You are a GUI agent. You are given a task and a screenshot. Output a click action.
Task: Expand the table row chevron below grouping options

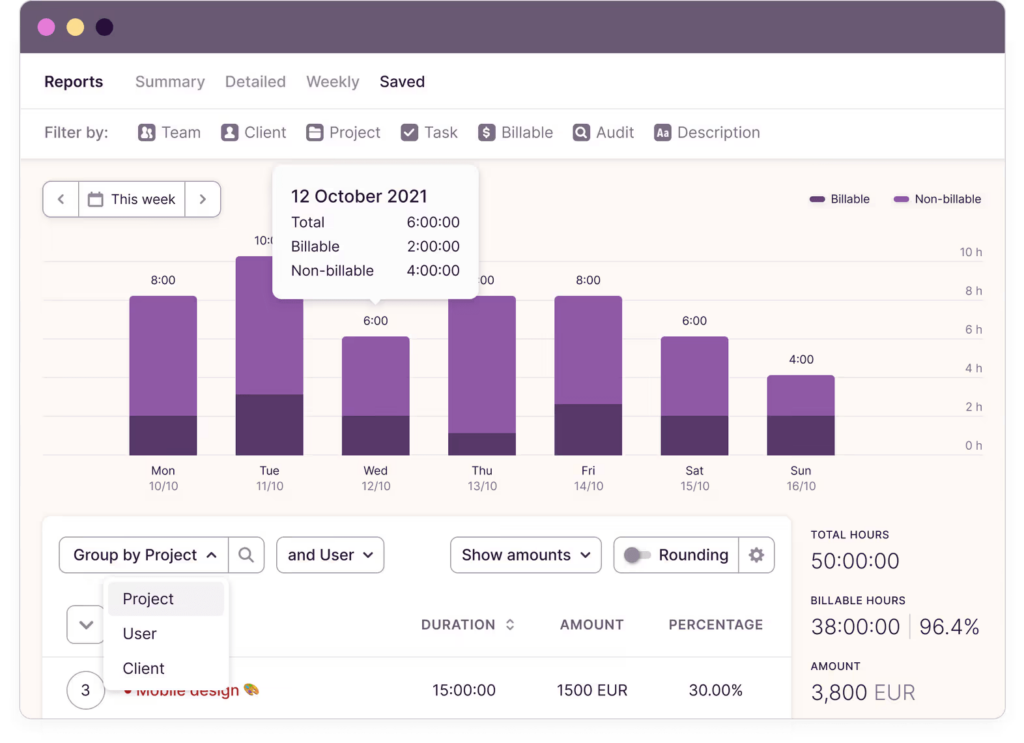[85, 624]
